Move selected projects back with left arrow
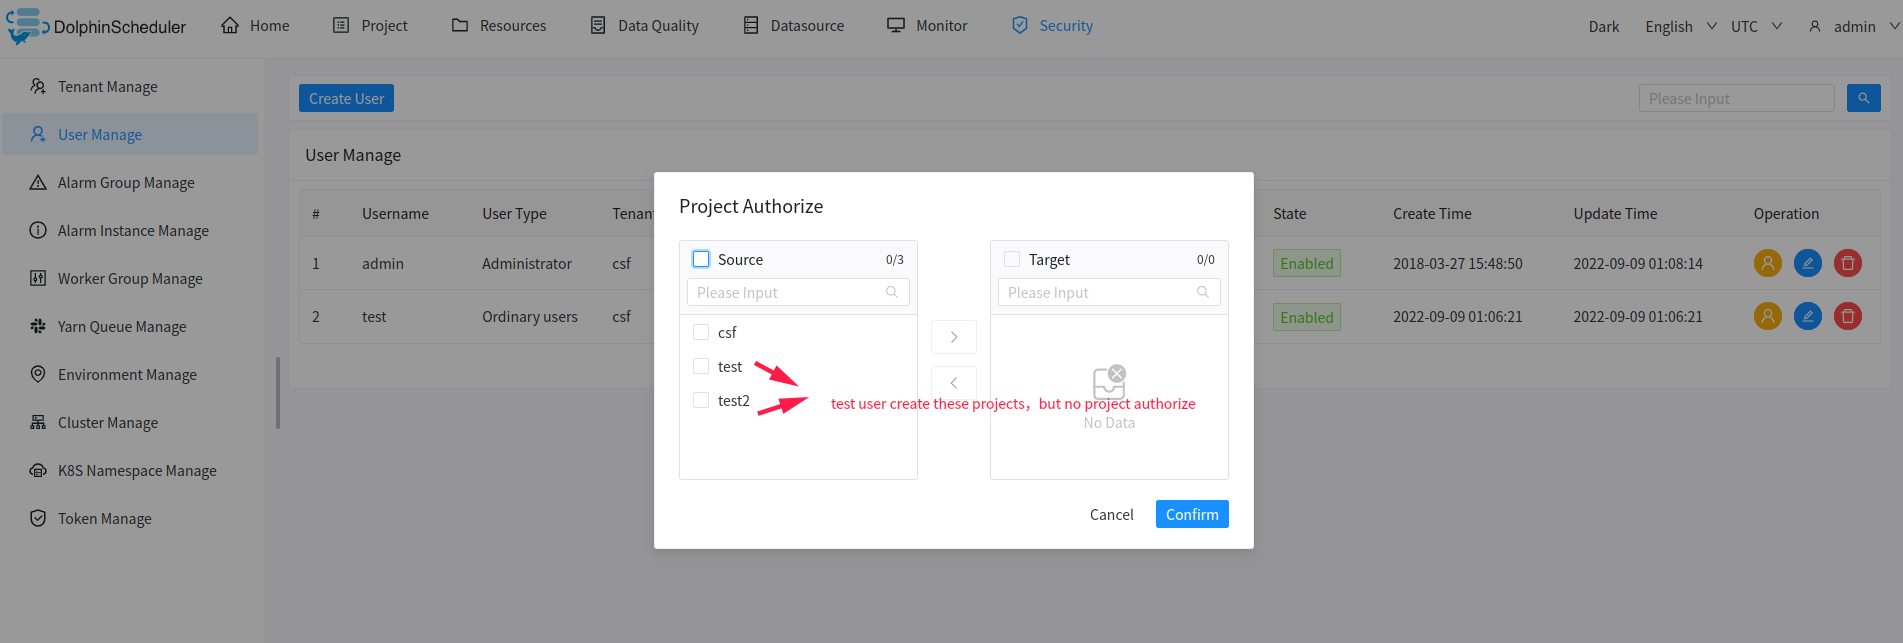 954,383
